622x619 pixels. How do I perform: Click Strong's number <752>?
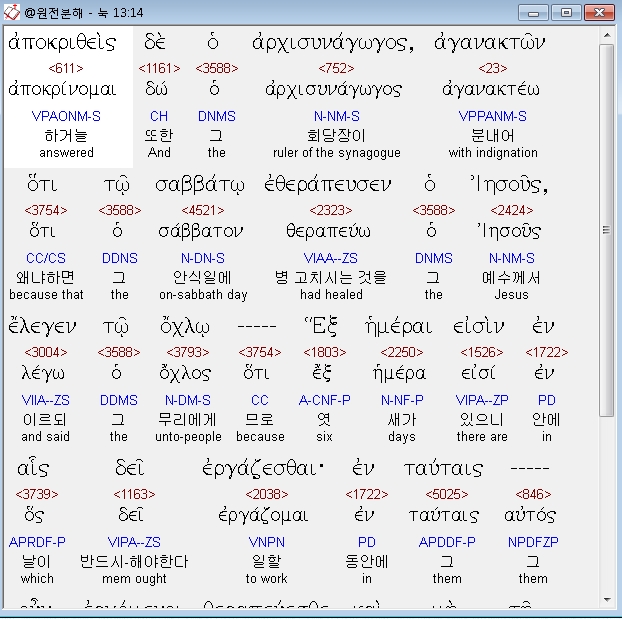pos(336,68)
